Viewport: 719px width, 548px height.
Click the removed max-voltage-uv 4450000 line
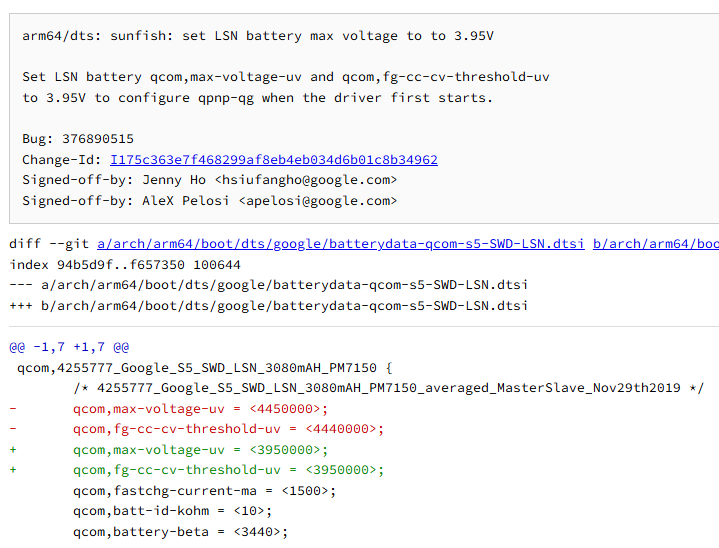point(200,409)
